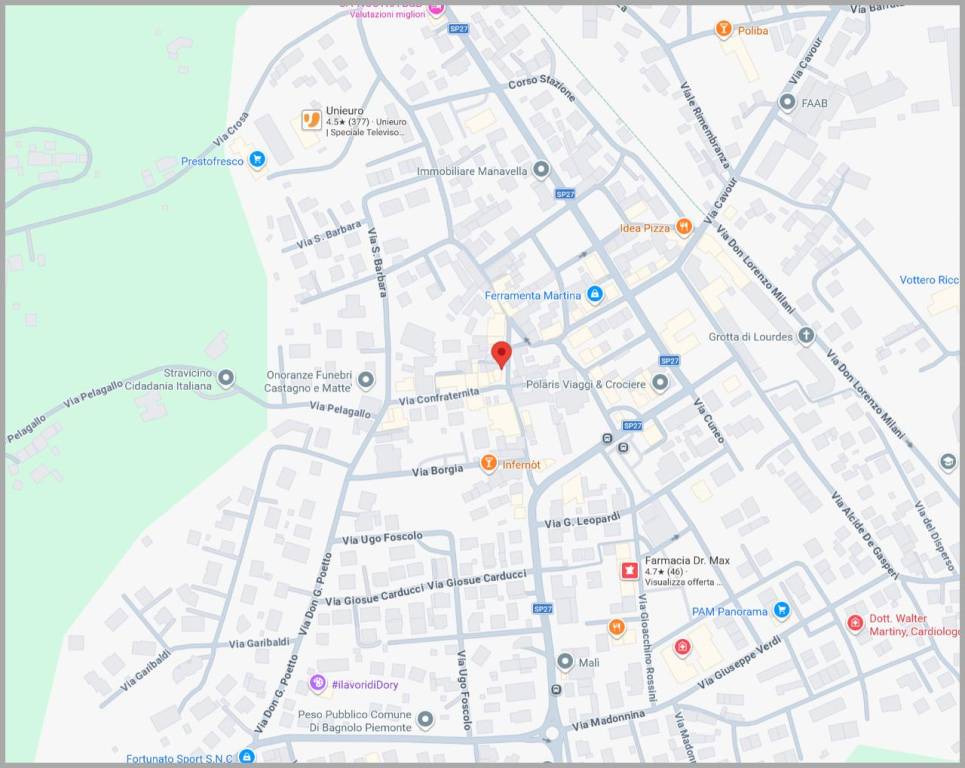This screenshot has width=965, height=768.
Task: Select the Via Gioacchino Rossini label
Action: (647, 648)
